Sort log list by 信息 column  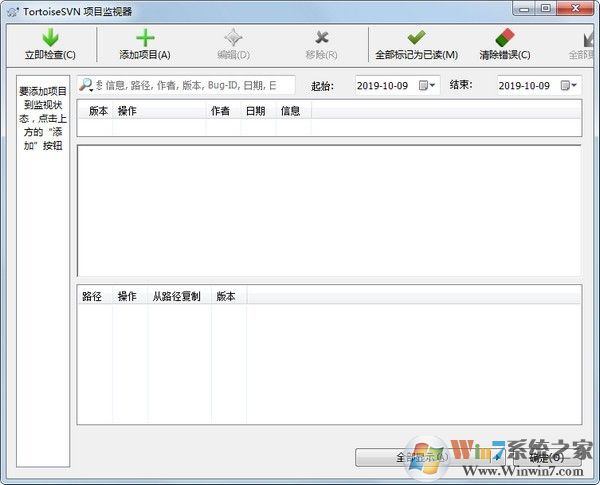pos(293,111)
